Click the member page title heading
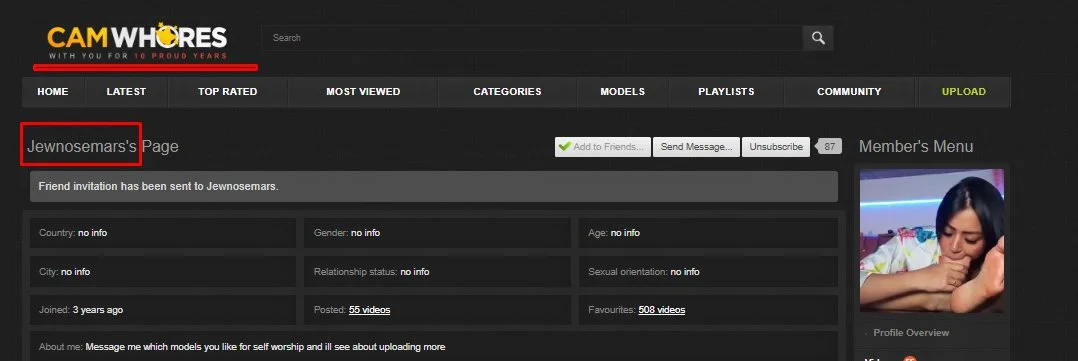Viewport: 1078px width, 361px height. coord(102,146)
